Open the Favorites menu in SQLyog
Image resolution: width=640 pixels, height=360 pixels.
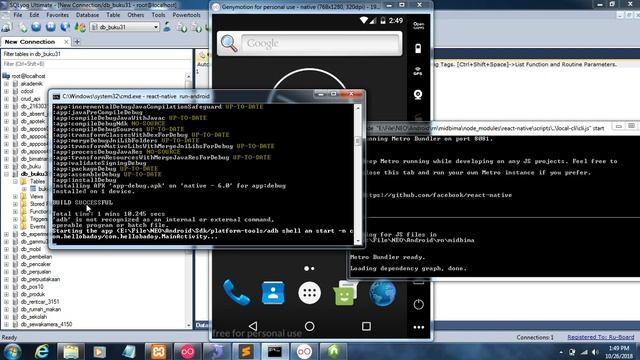58,15
